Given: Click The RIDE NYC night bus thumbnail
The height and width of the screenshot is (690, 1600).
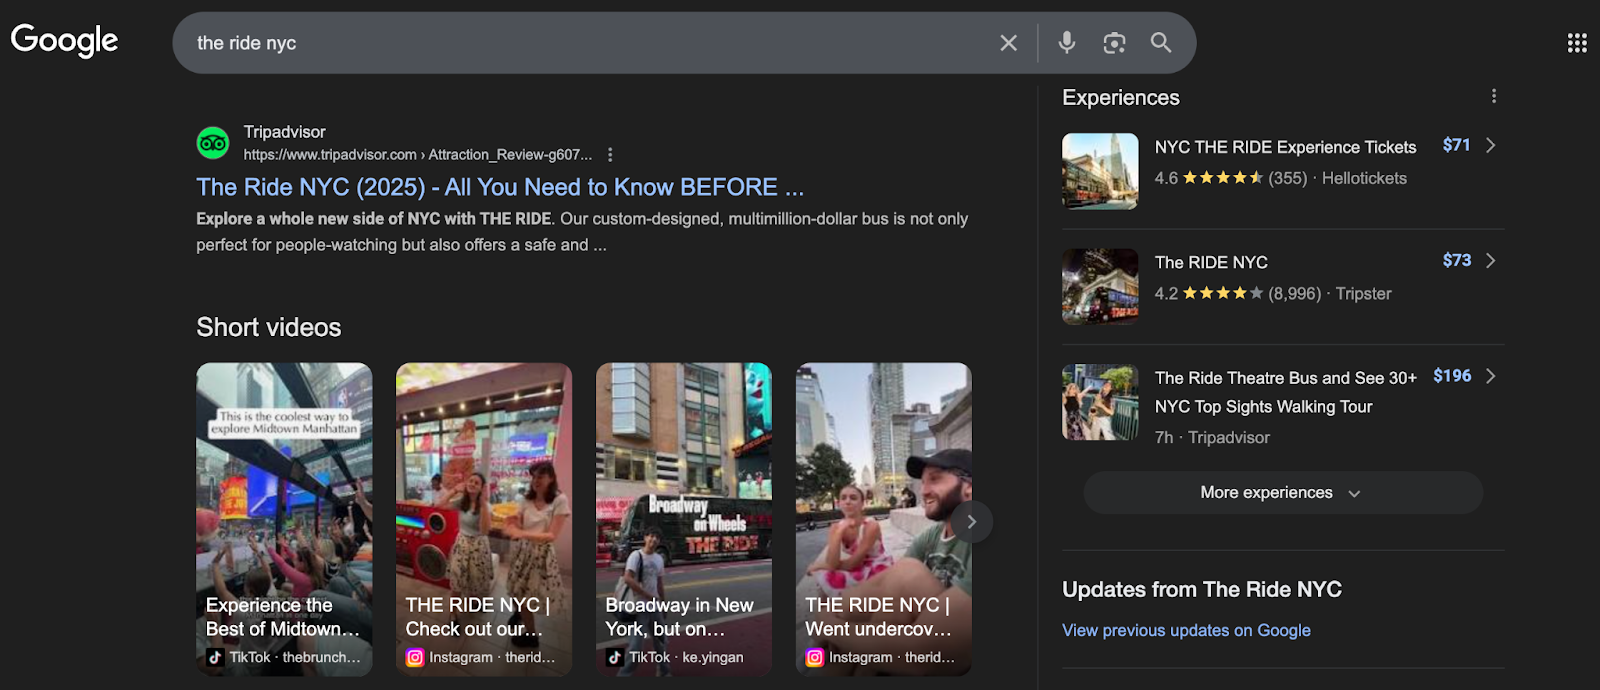Looking at the screenshot, I should coord(1100,286).
